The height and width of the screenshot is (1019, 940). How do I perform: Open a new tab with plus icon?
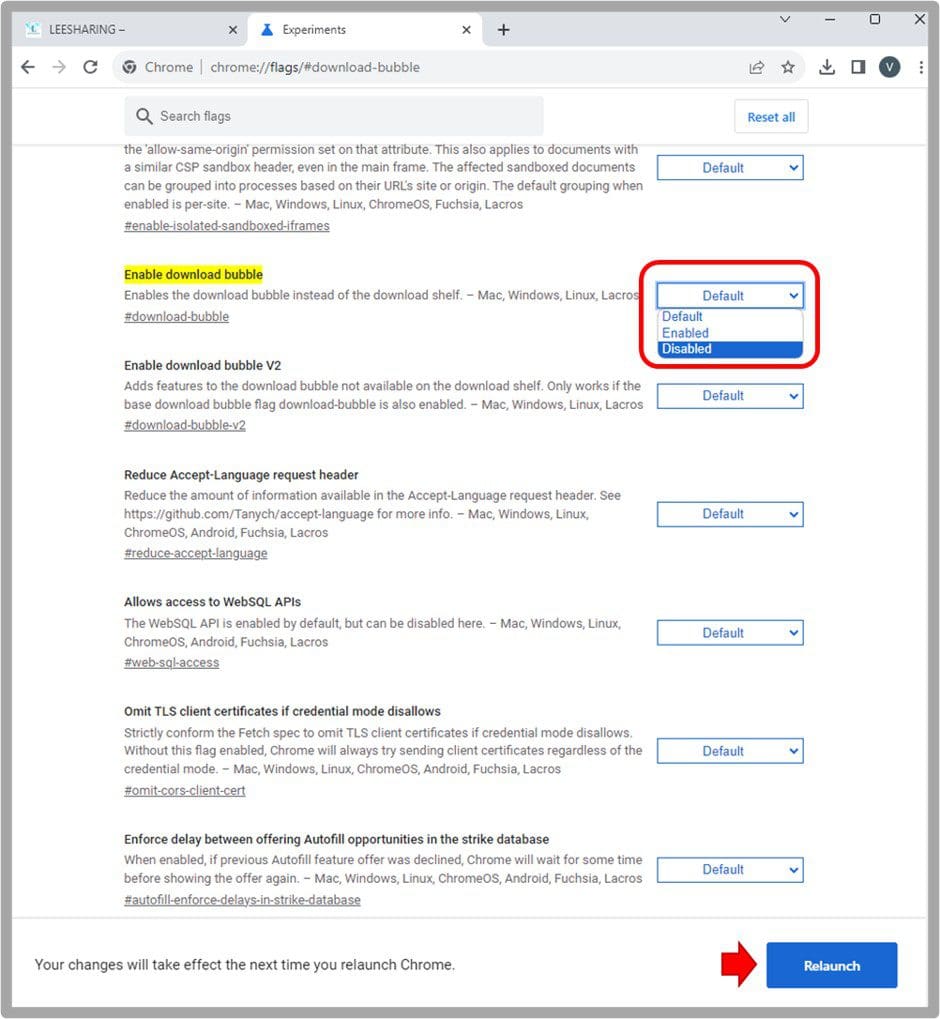pyautogui.click(x=503, y=30)
